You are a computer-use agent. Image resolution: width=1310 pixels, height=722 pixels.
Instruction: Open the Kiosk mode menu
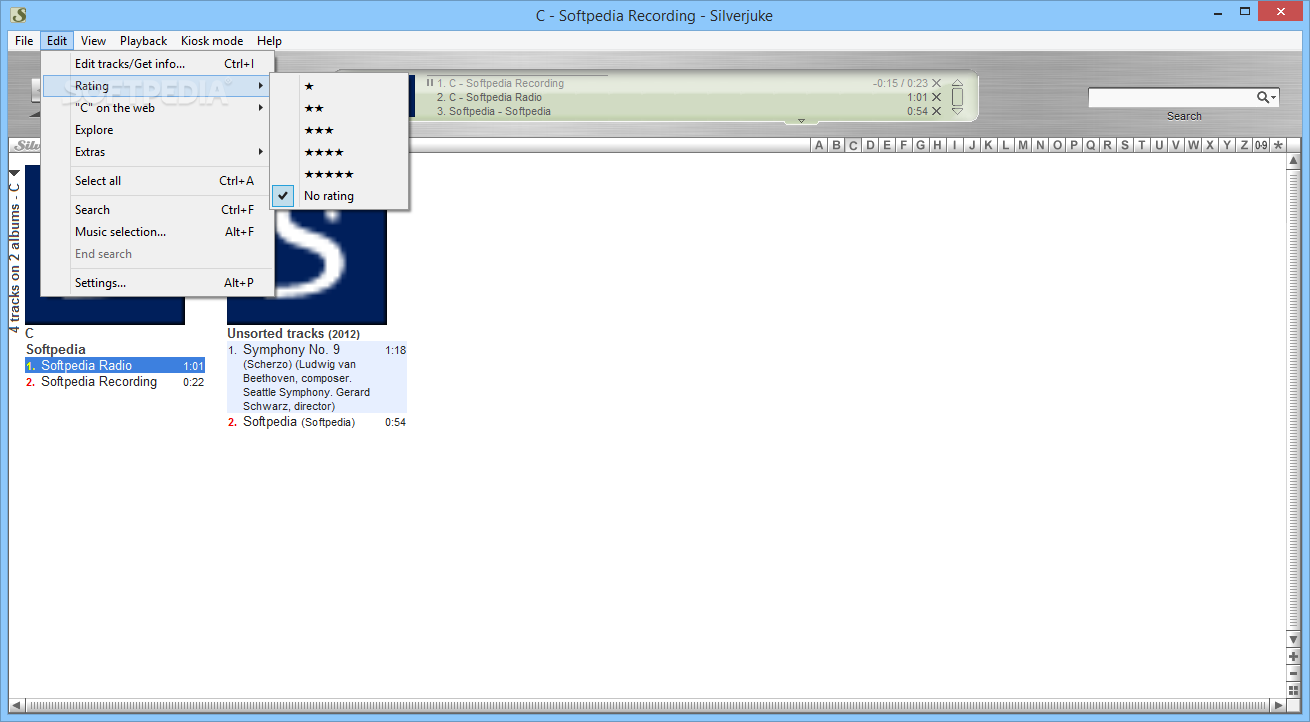212,41
